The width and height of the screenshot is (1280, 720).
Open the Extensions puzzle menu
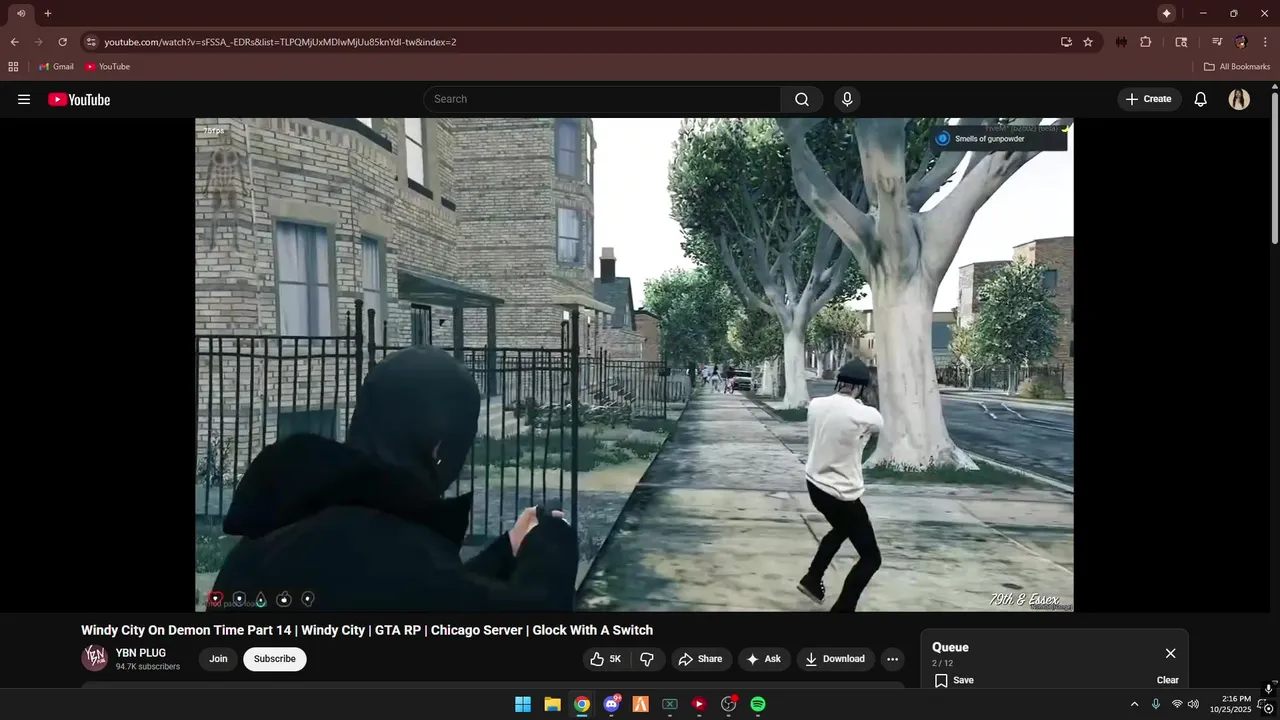tap(1146, 42)
